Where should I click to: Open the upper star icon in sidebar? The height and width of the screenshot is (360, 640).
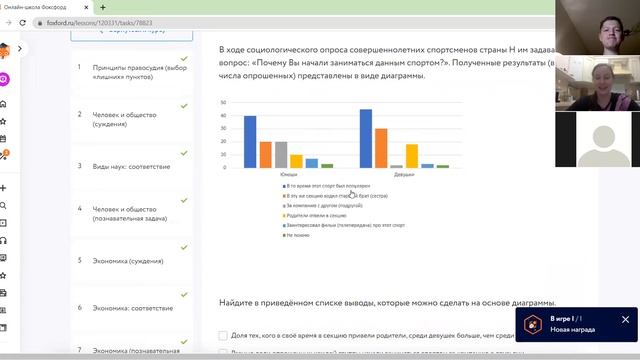tap(3, 121)
